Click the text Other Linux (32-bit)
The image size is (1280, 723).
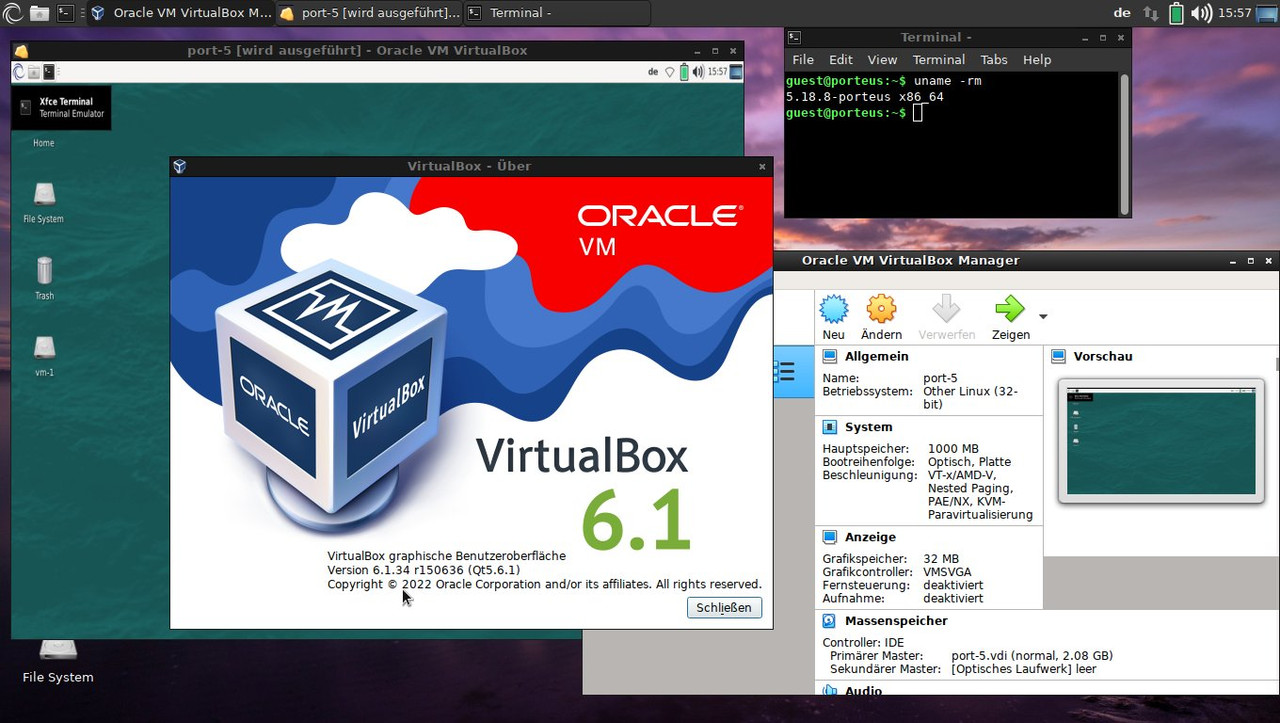[x=970, y=398]
